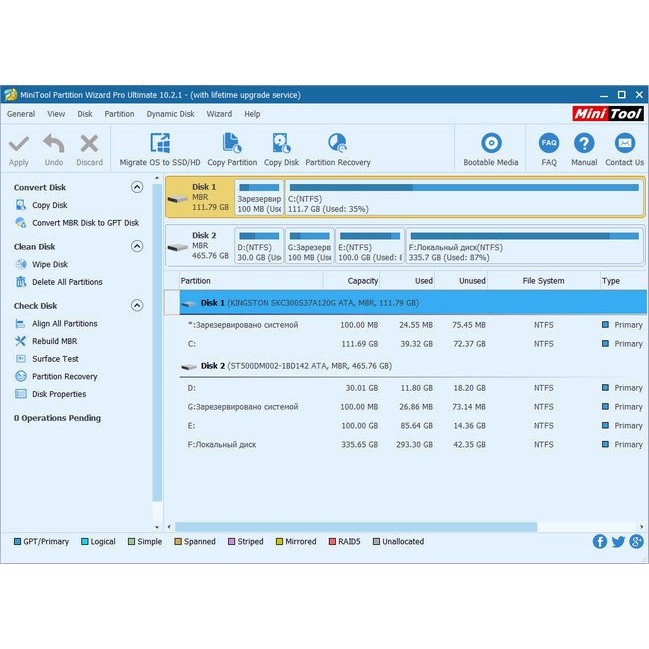This screenshot has height=649, width=649.
Task: Choose Delete All Partitions in the sidebar
Action: (67, 282)
